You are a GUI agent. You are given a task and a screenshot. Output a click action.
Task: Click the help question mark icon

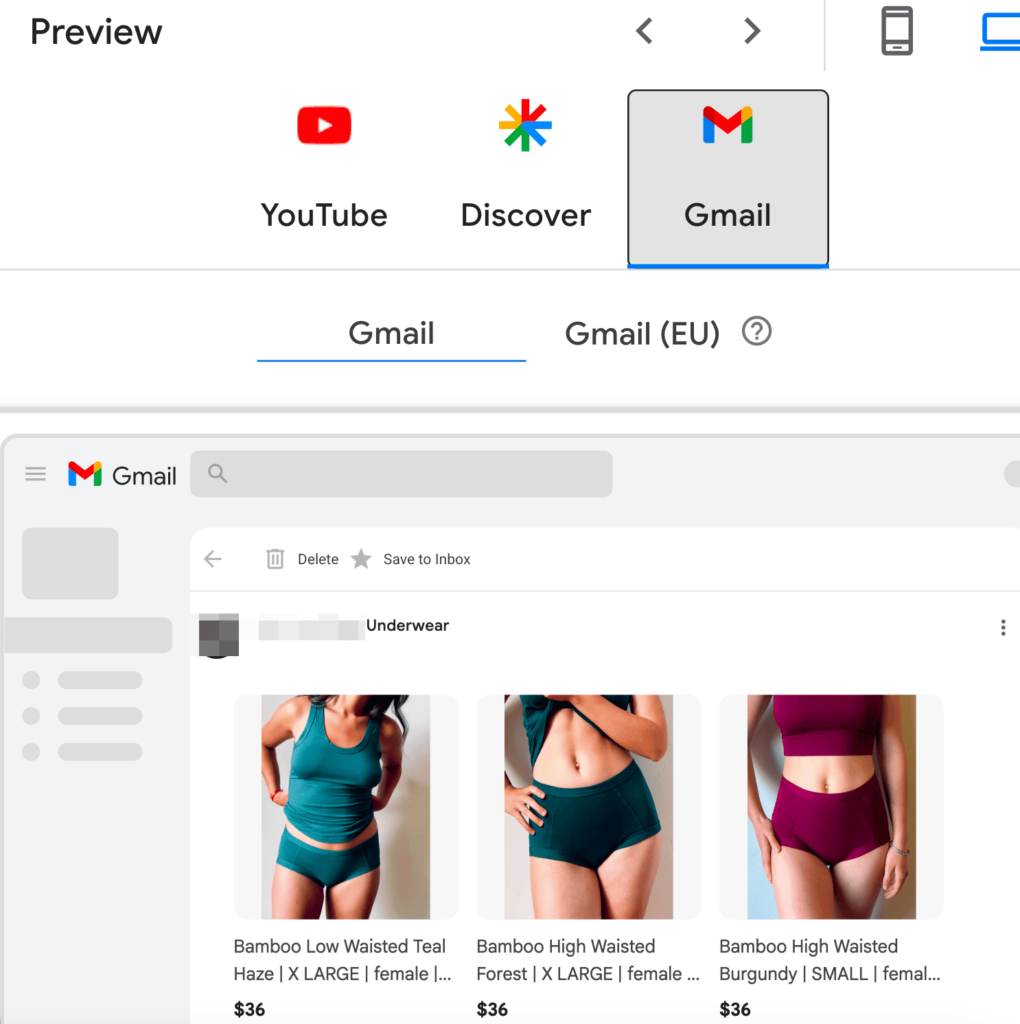[756, 331]
